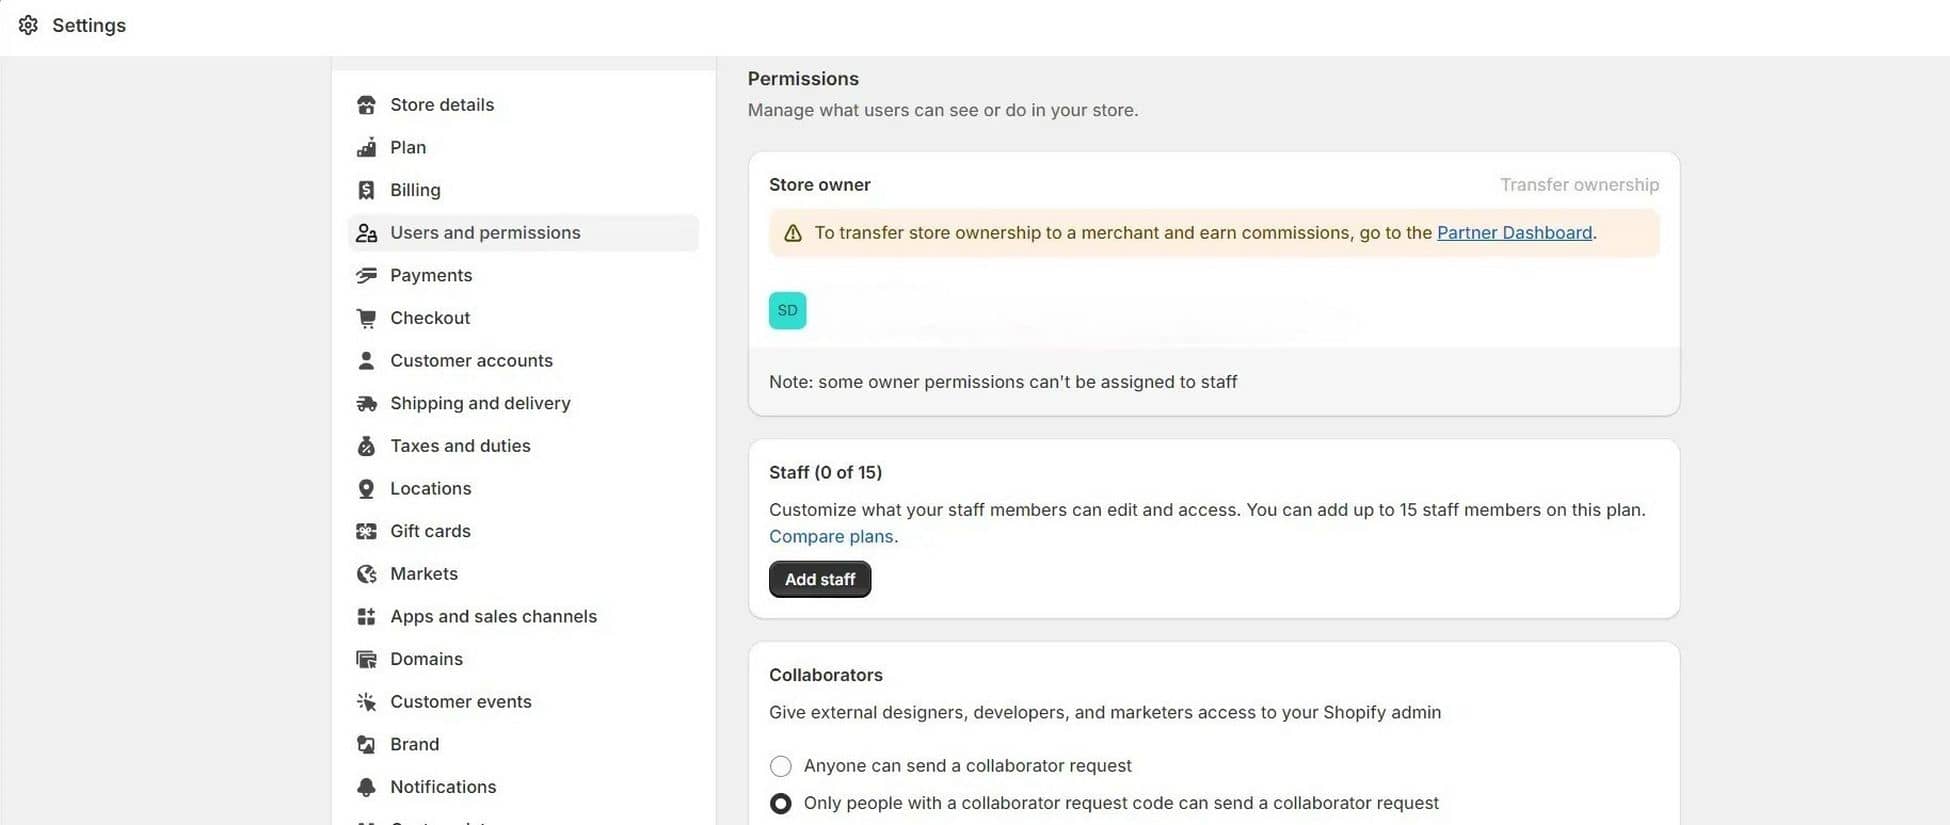
Task: Click the Notifications bell icon
Action: 366,787
